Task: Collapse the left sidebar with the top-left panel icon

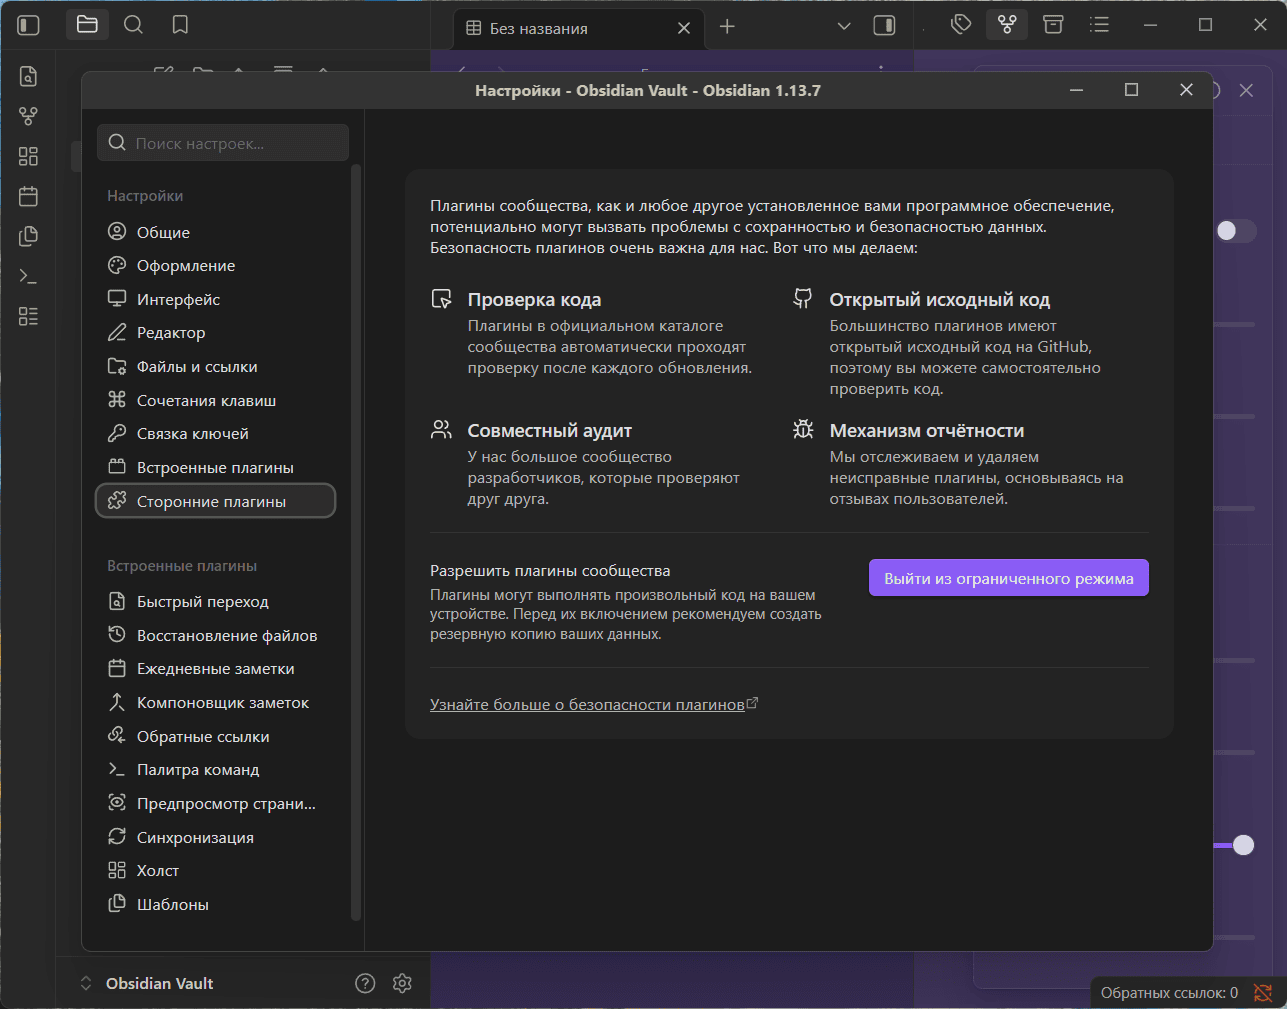Action: click(29, 25)
